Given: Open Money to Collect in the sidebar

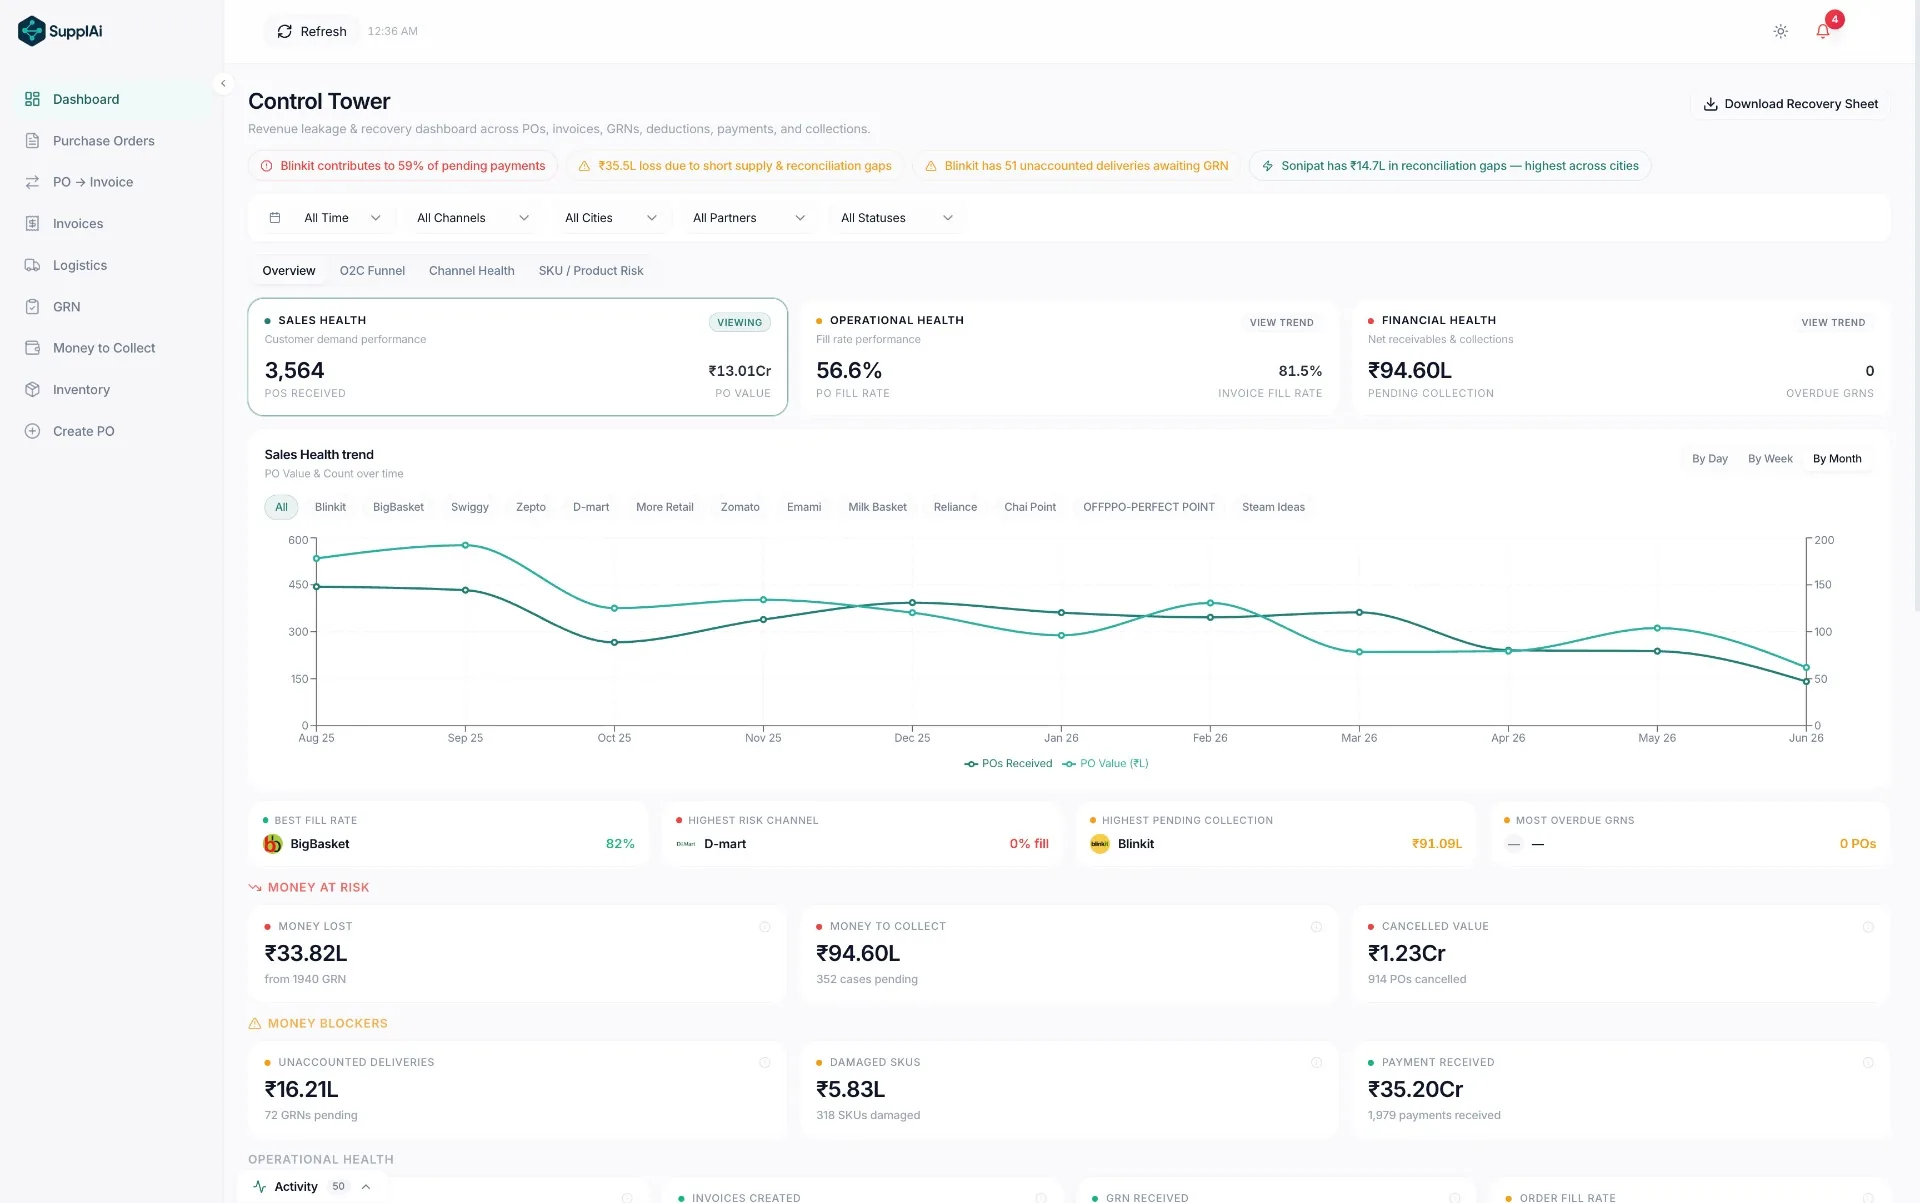Looking at the screenshot, I should (106, 348).
